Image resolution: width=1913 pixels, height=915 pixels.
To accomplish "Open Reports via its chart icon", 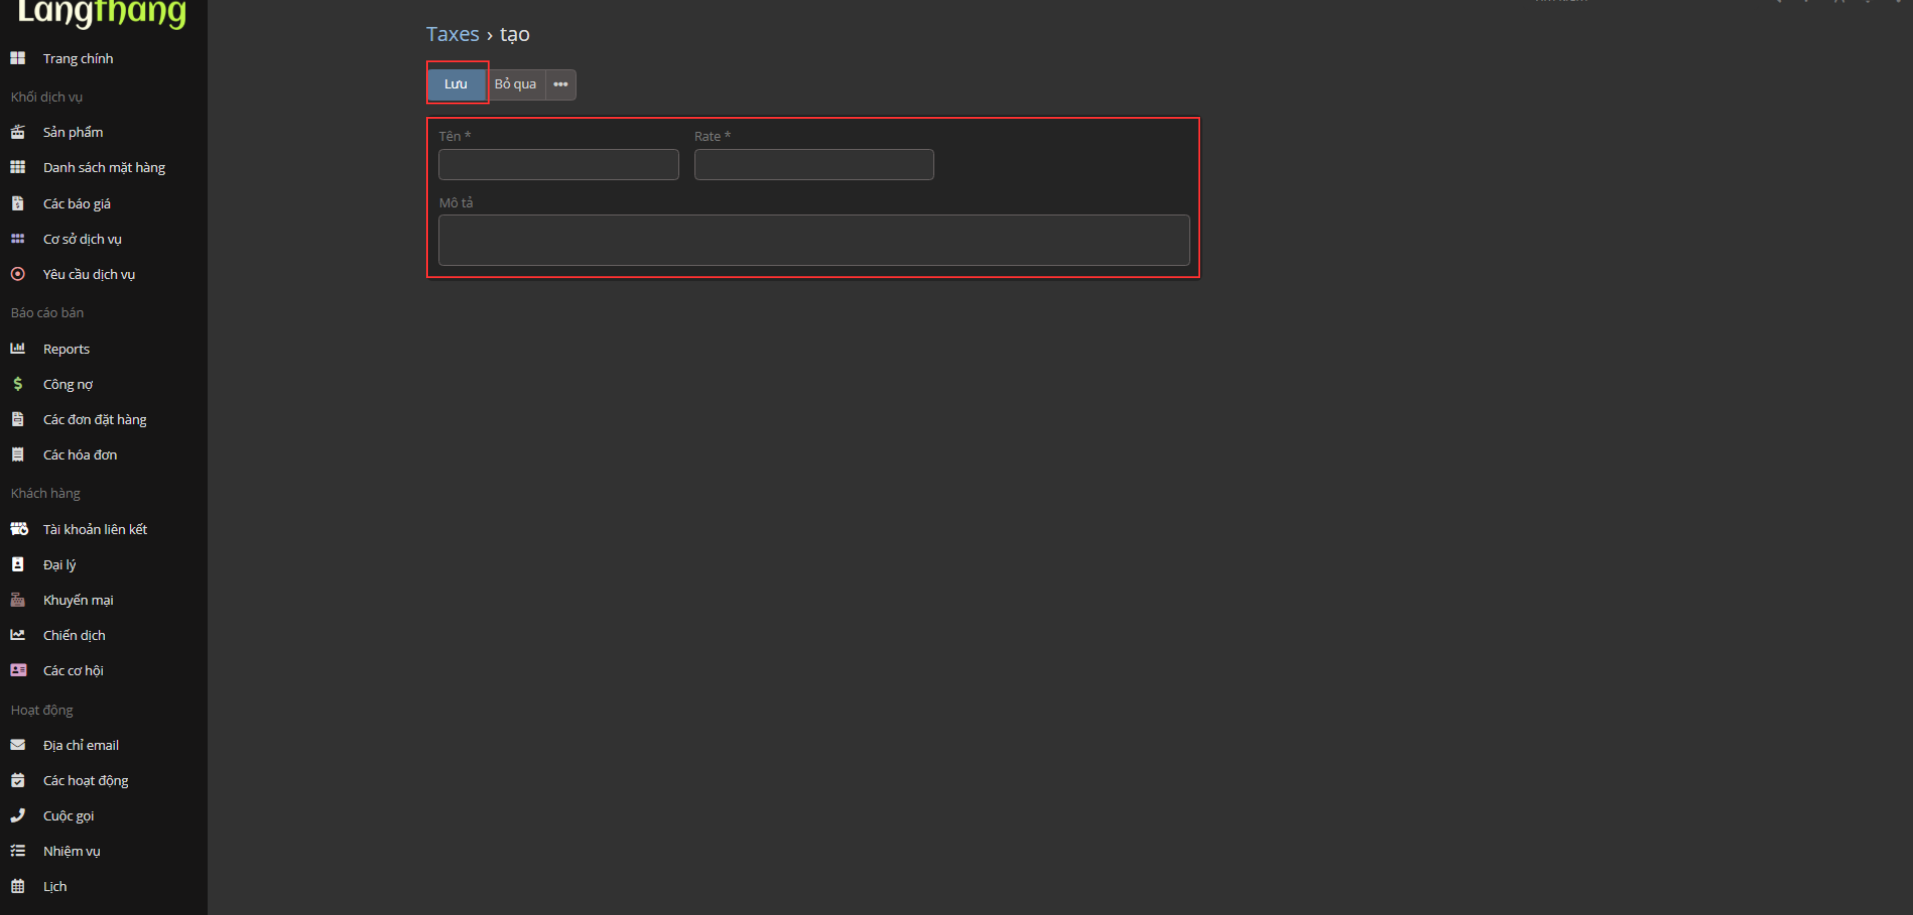I will tap(17, 348).
